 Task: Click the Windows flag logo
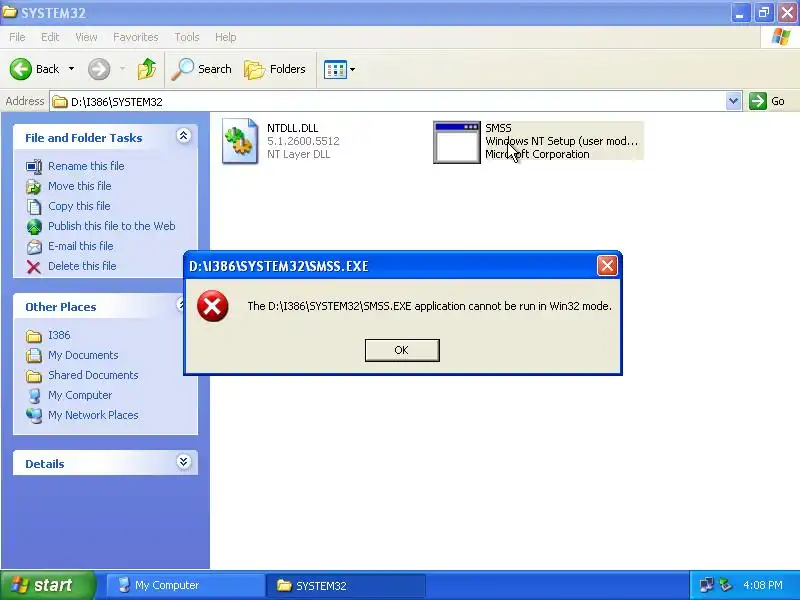click(781, 37)
